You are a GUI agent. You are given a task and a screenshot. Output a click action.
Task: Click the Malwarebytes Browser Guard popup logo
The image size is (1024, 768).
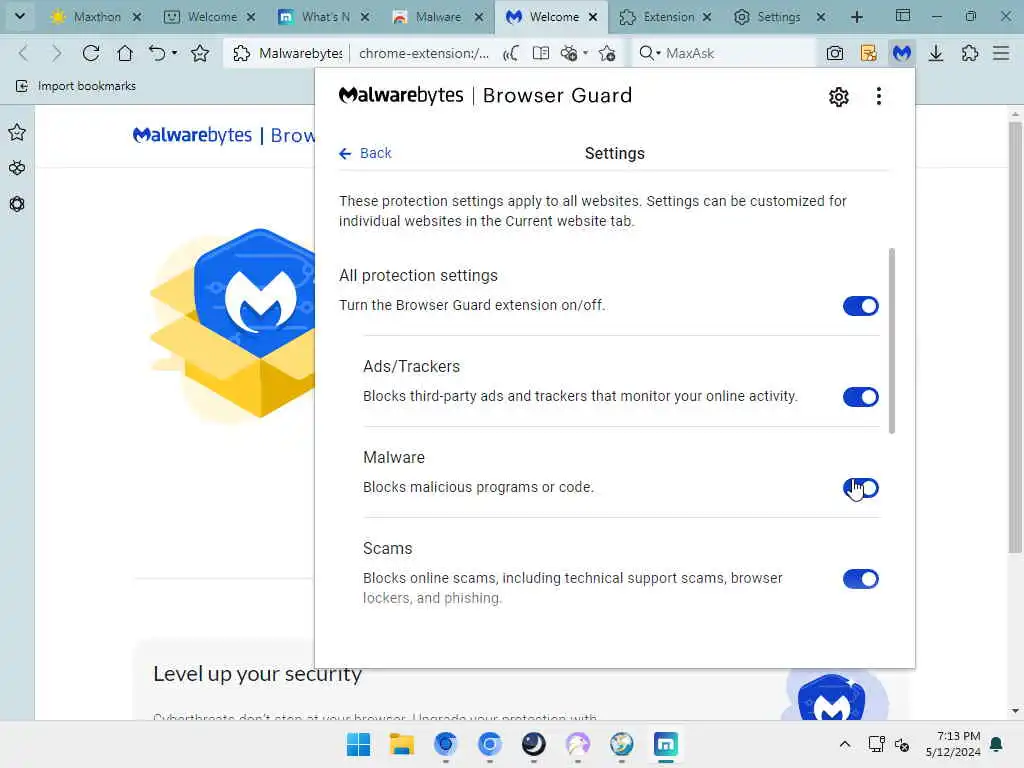[x=485, y=95]
